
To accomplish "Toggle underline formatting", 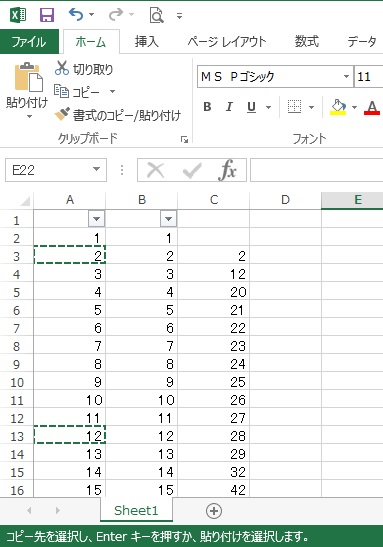I will 251,107.
